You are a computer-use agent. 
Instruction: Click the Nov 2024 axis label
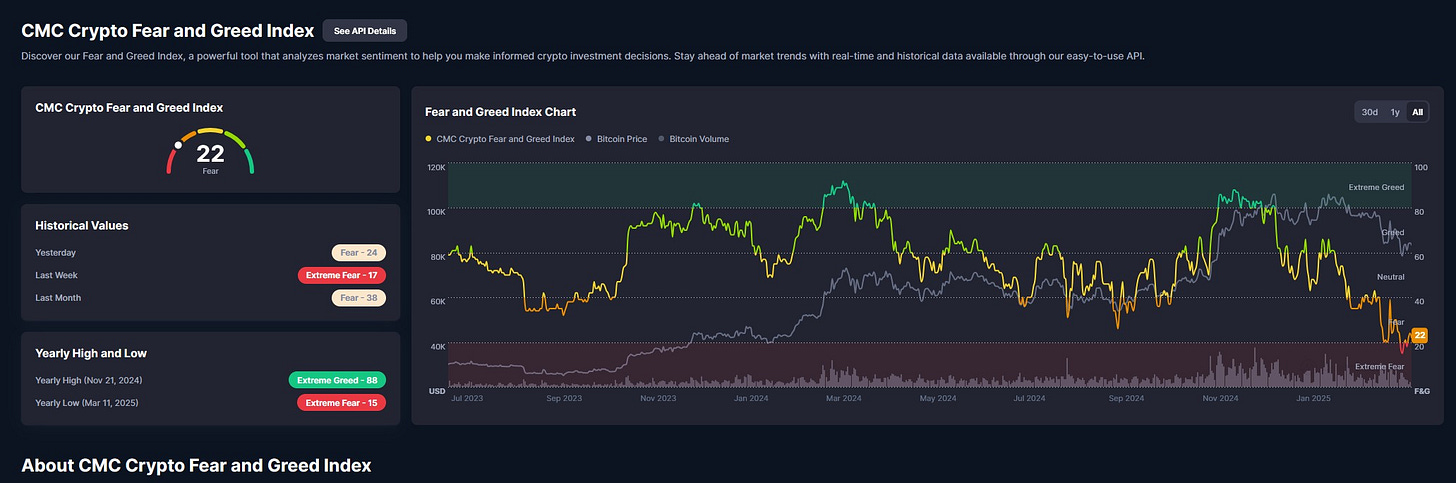1219,398
